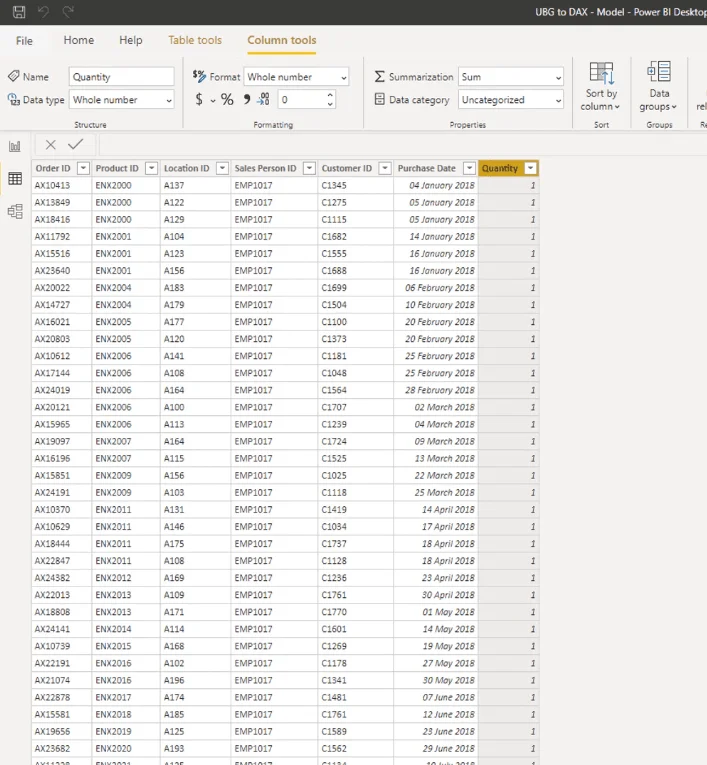The height and width of the screenshot is (765, 707).
Task: Open the Format dropdown
Action: coord(296,77)
